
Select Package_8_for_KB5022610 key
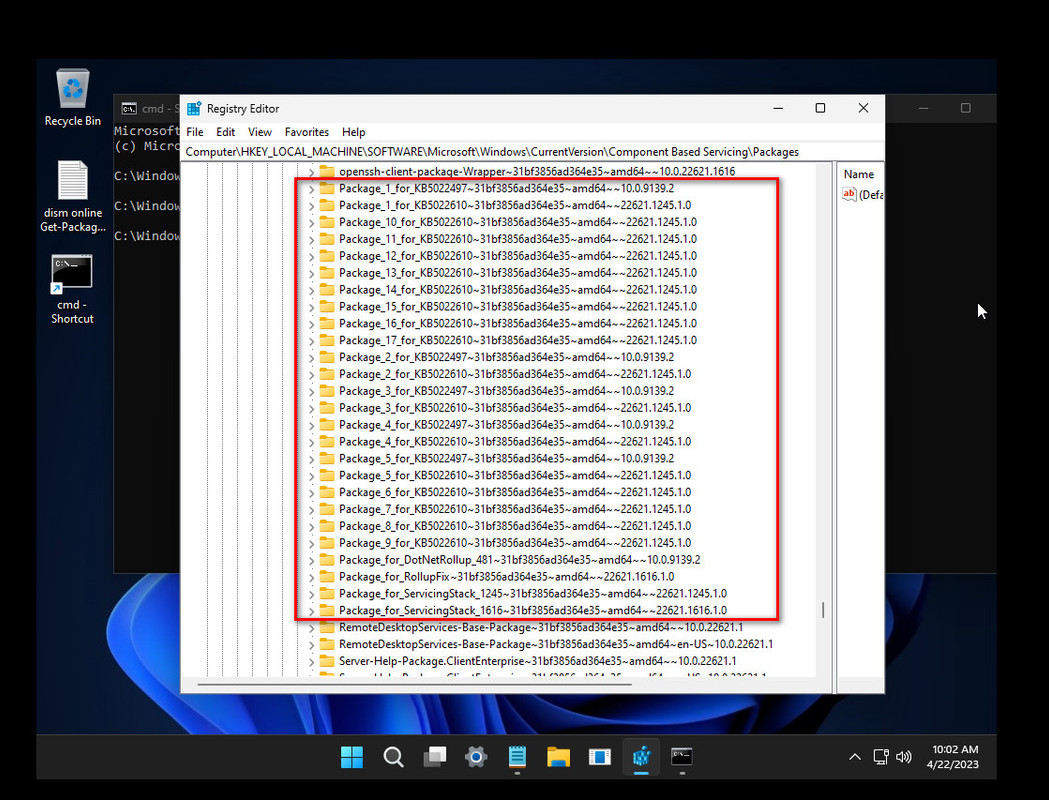(515, 526)
